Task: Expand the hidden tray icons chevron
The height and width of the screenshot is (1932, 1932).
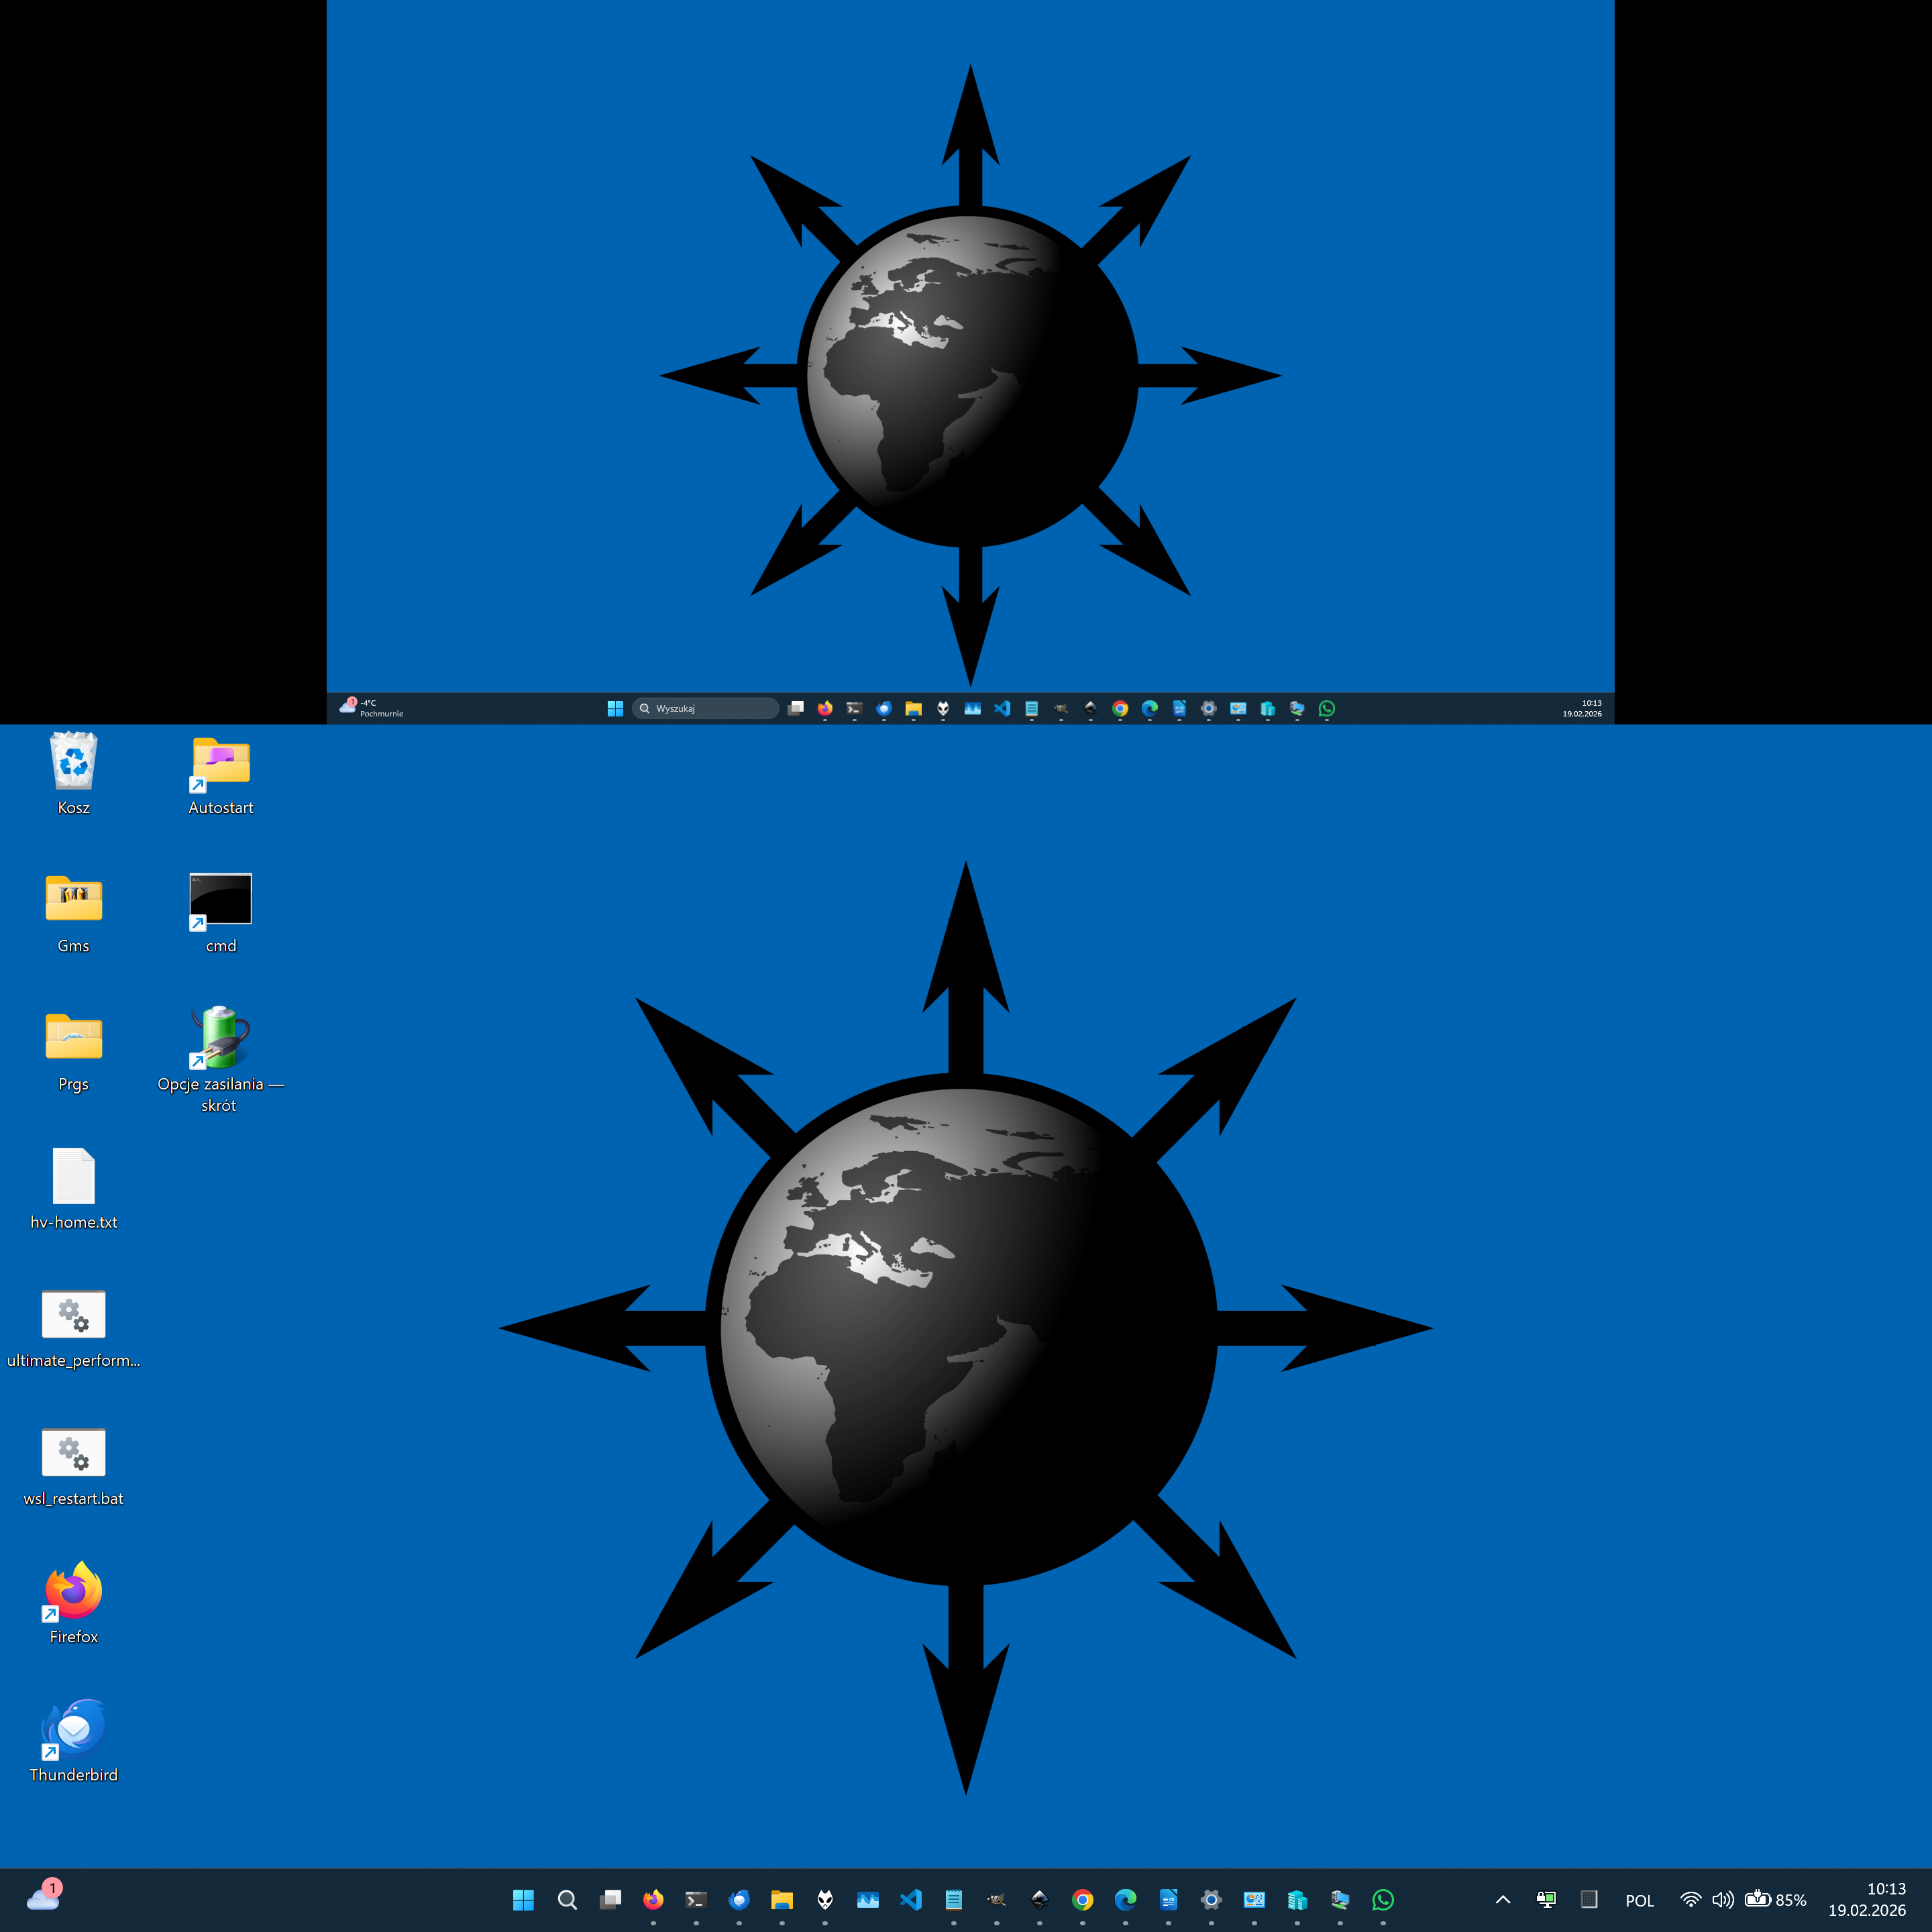Action: (x=1502, y=1899)
